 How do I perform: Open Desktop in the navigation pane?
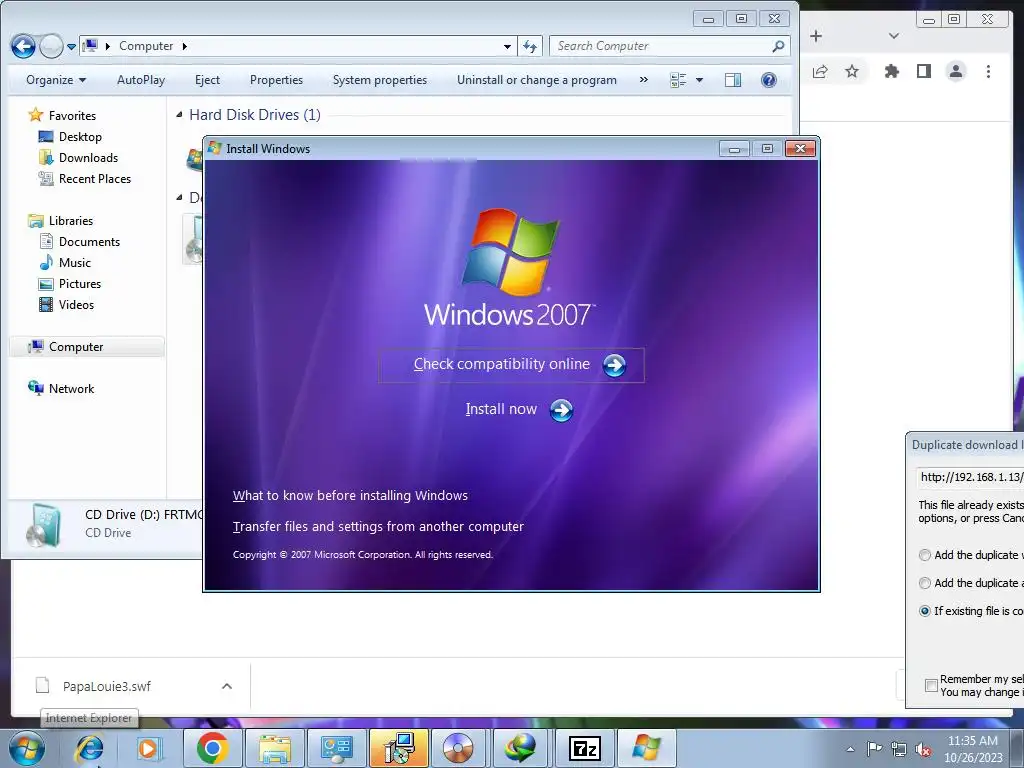[80, 136]
